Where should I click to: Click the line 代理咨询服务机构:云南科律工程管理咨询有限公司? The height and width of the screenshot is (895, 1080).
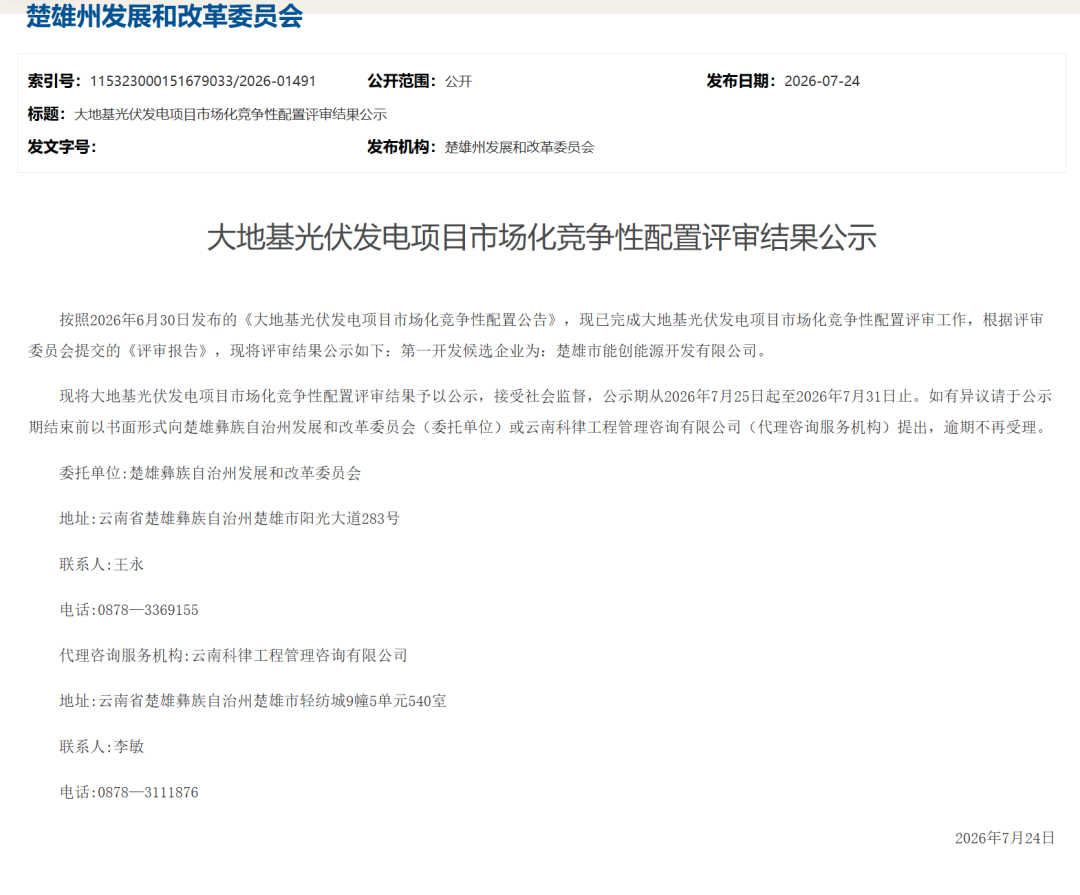(233, 655)
